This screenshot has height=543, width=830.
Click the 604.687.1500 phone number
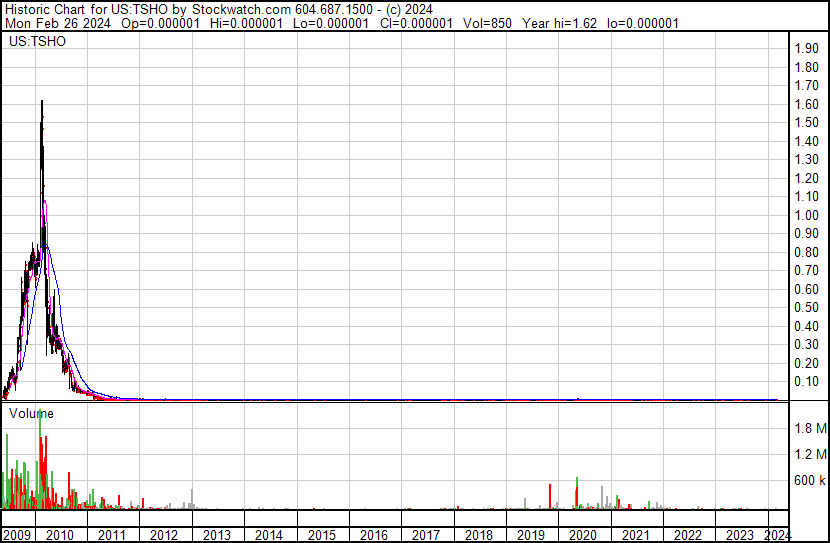(x=334, y=10)
